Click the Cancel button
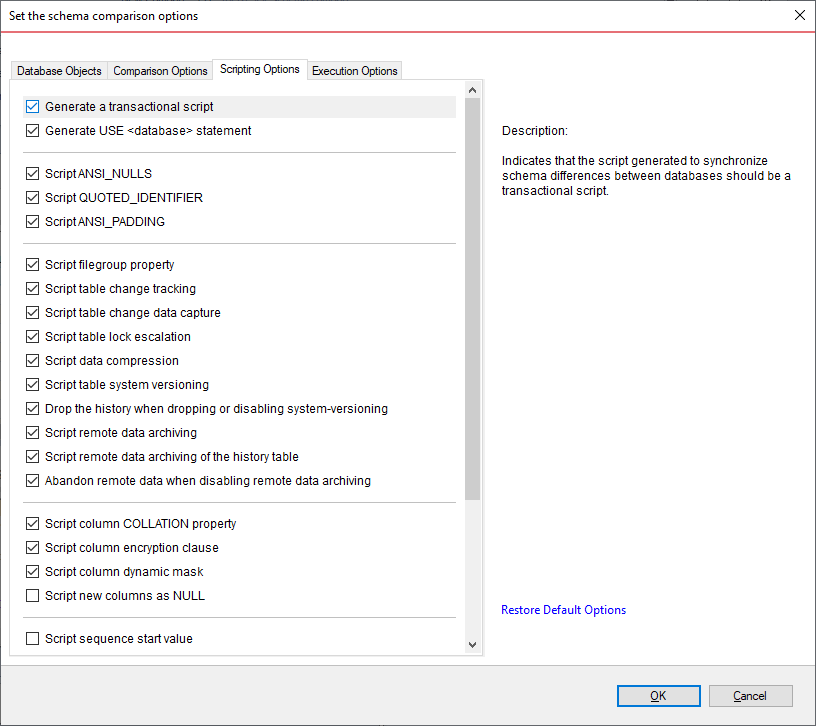The image size is (816, 726). [750, 696]
